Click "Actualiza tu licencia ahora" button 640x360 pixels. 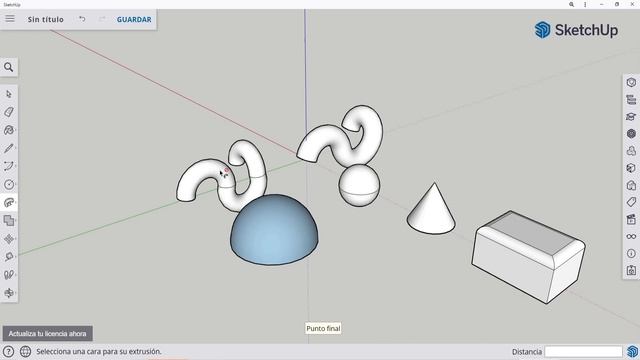47,333
